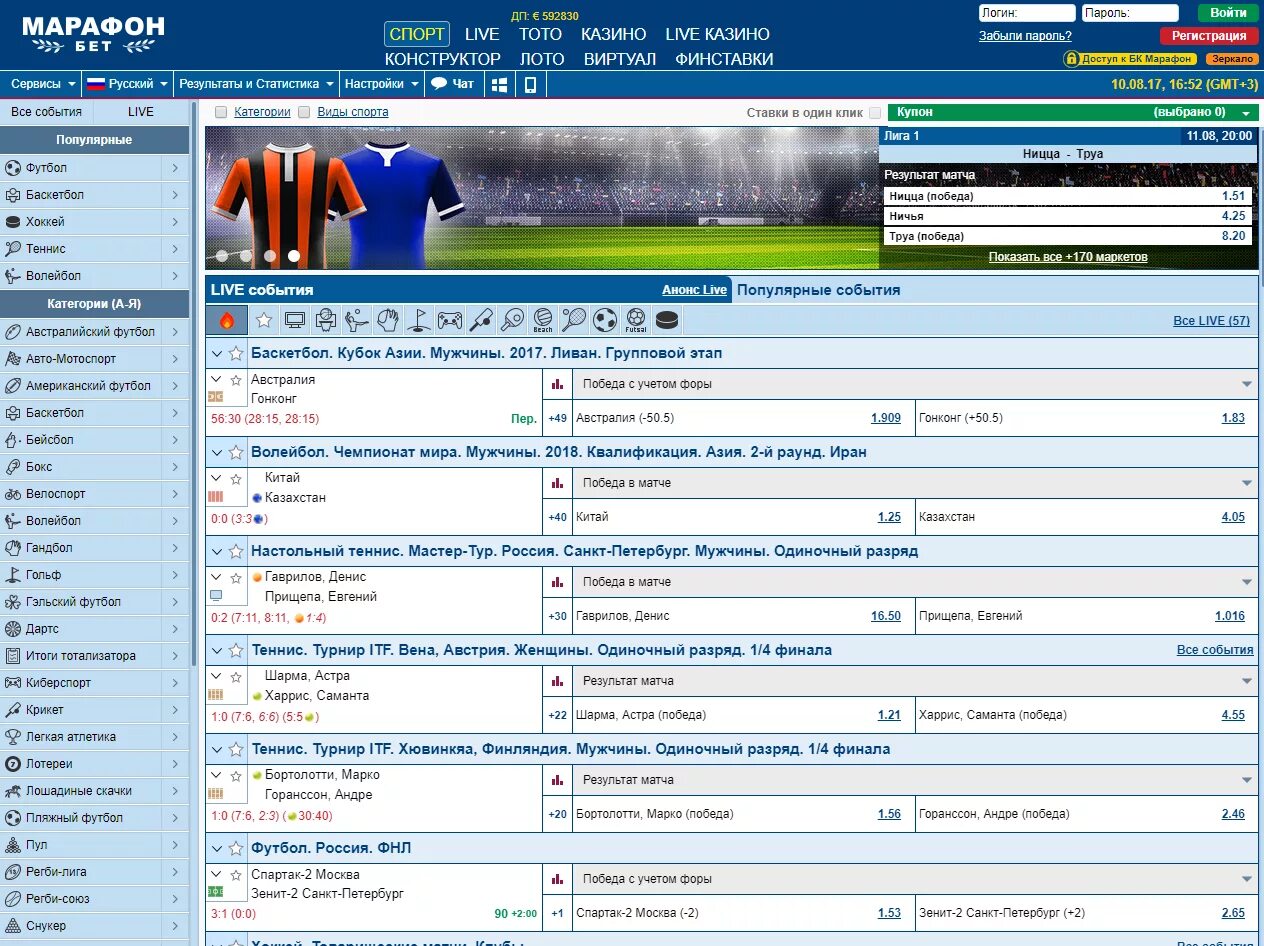Switch to the LIVE top menu item
The width and height of the screenshot is (1264, 946).
[x=482, y=34]
